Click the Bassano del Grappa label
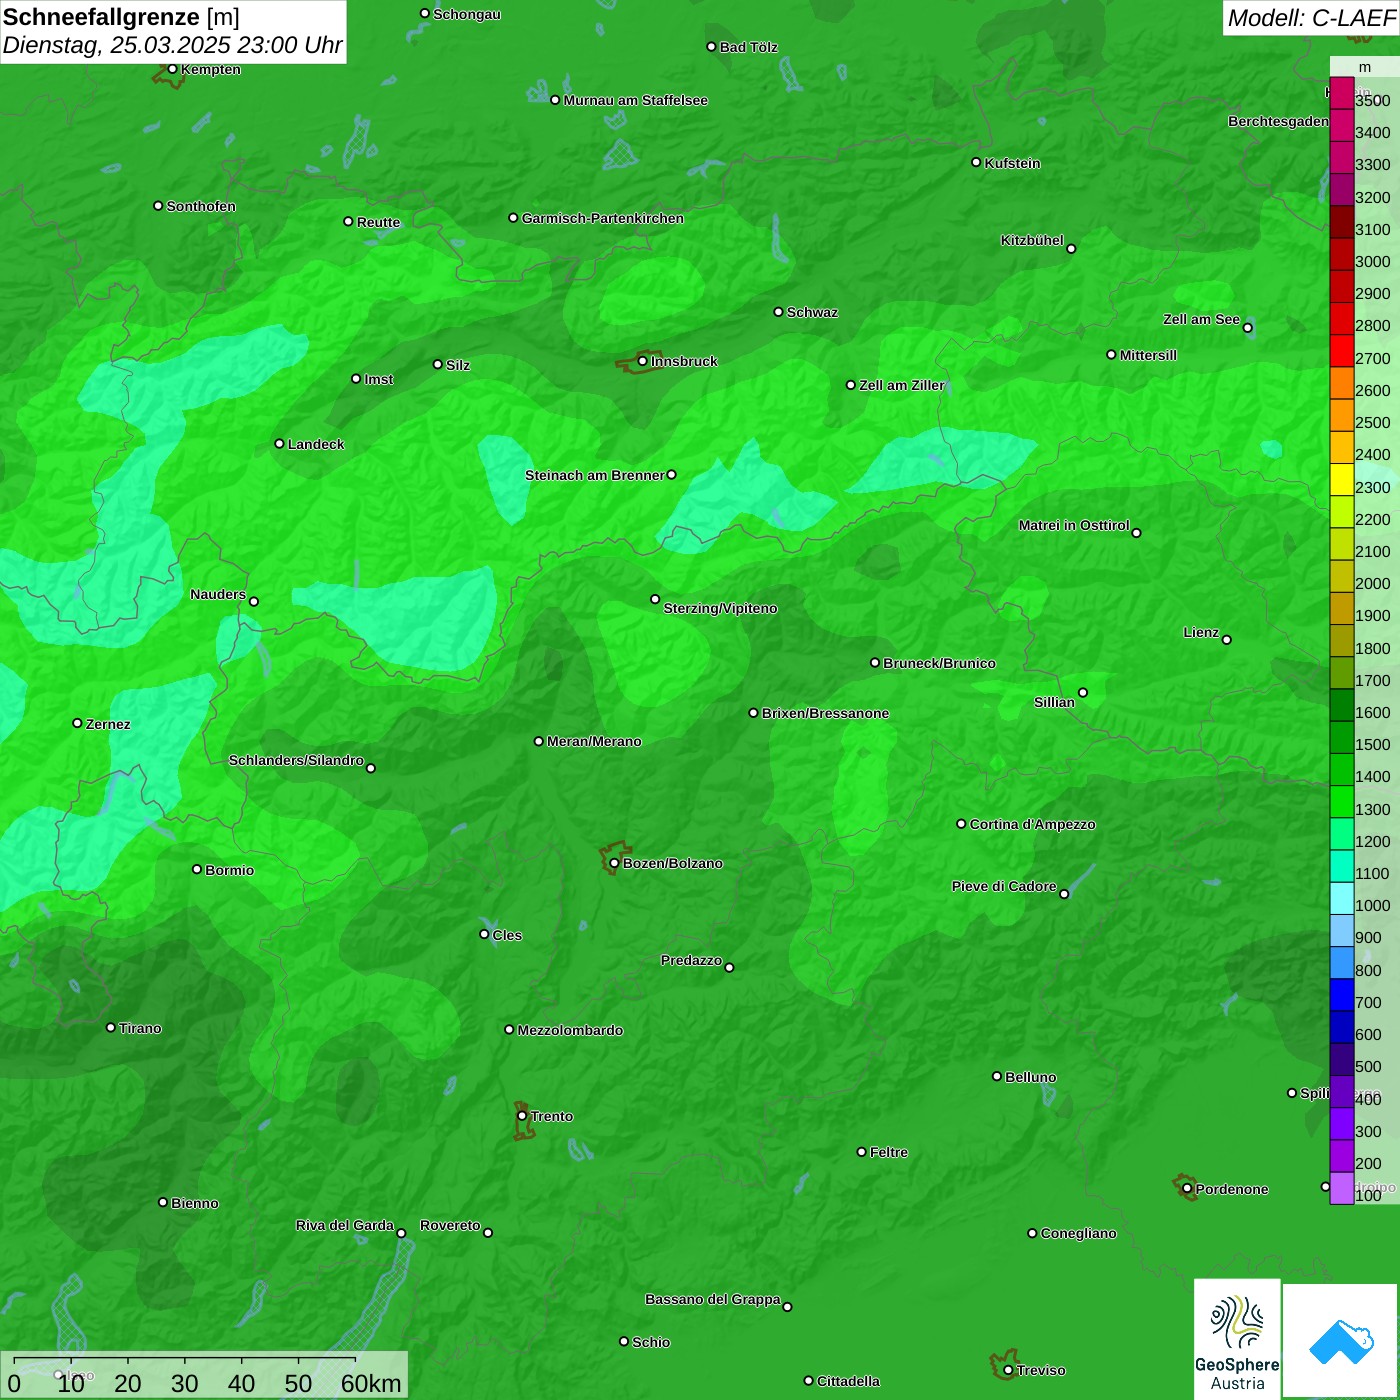This screenshot has height=1400, width=1400. [x=713, y=1299]
